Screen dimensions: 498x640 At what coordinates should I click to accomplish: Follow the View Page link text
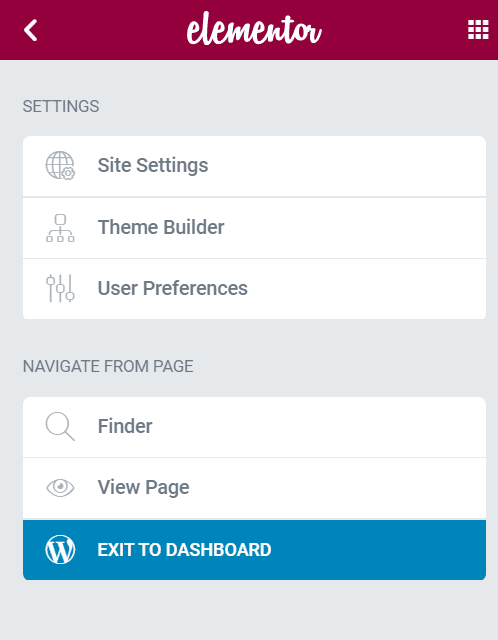coord(143,487)
